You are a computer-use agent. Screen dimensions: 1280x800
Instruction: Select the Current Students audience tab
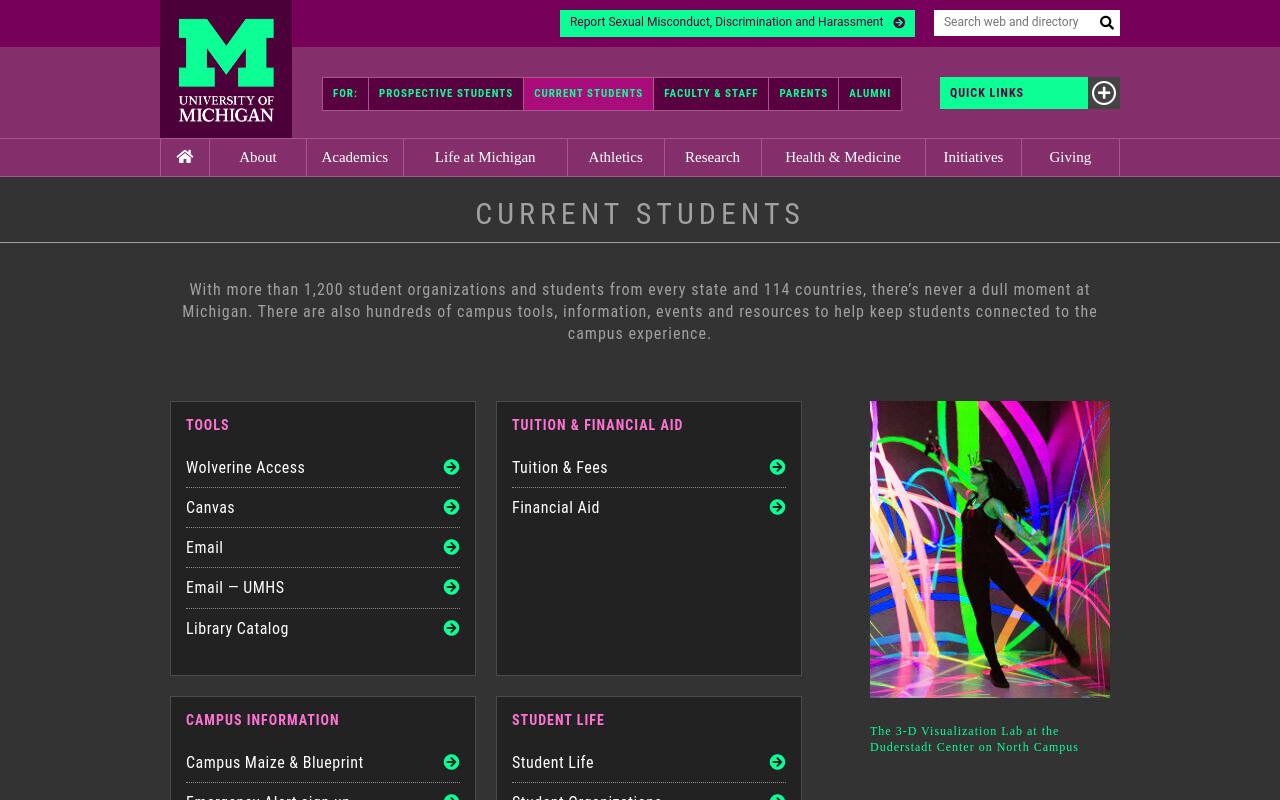coord(588,94)
